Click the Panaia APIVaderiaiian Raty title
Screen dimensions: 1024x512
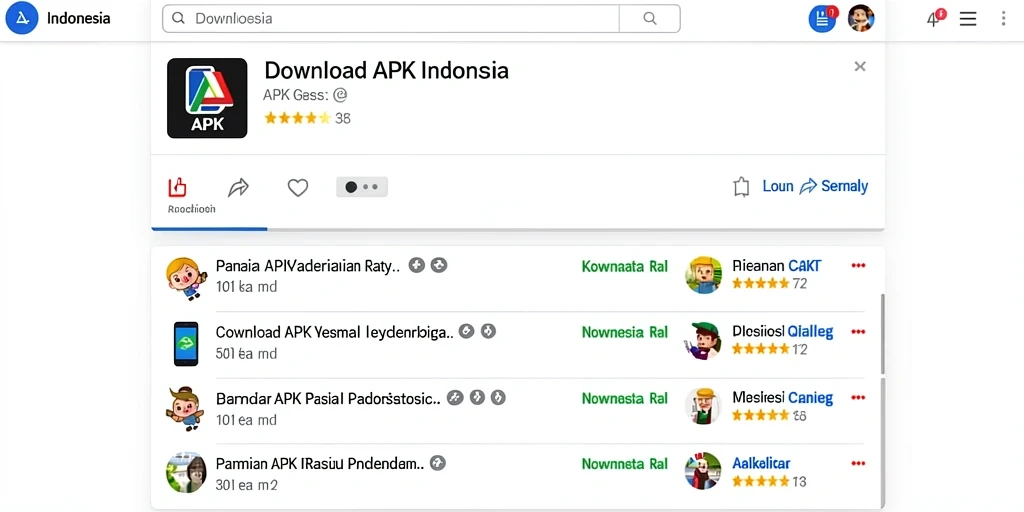pyautogui.click(x=308, y=266)
